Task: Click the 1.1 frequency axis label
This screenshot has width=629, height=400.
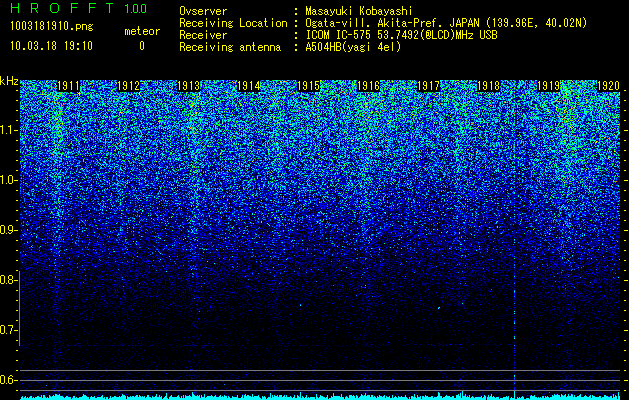Action: (x=8, y=130)
